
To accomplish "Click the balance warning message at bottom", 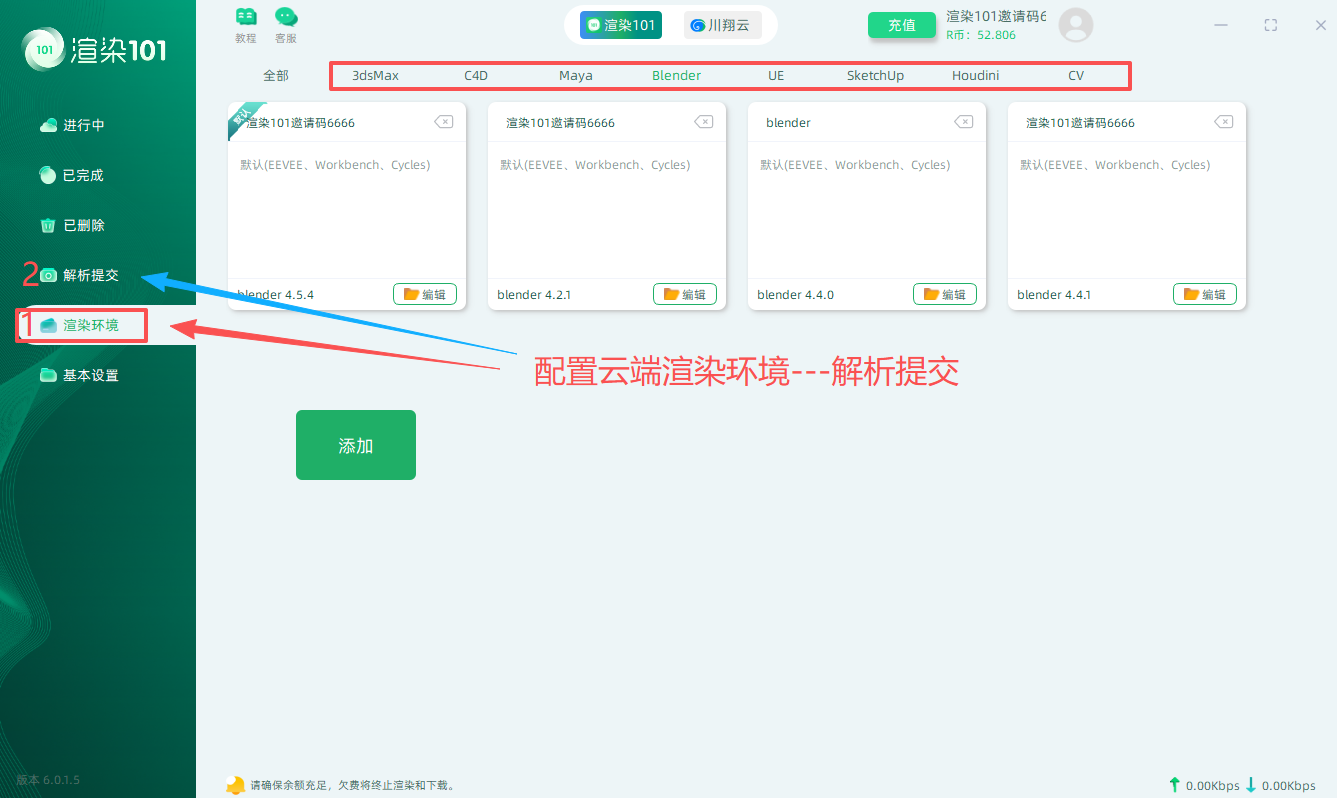I will 353,786.
